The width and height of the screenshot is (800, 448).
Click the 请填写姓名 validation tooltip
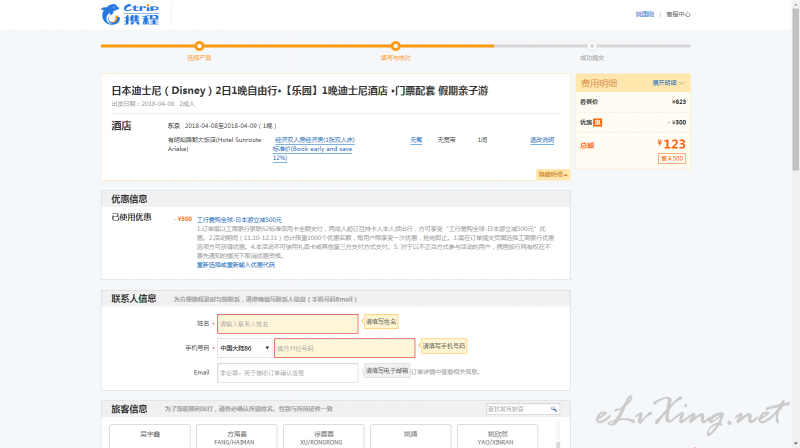click(x=381, y=322)
